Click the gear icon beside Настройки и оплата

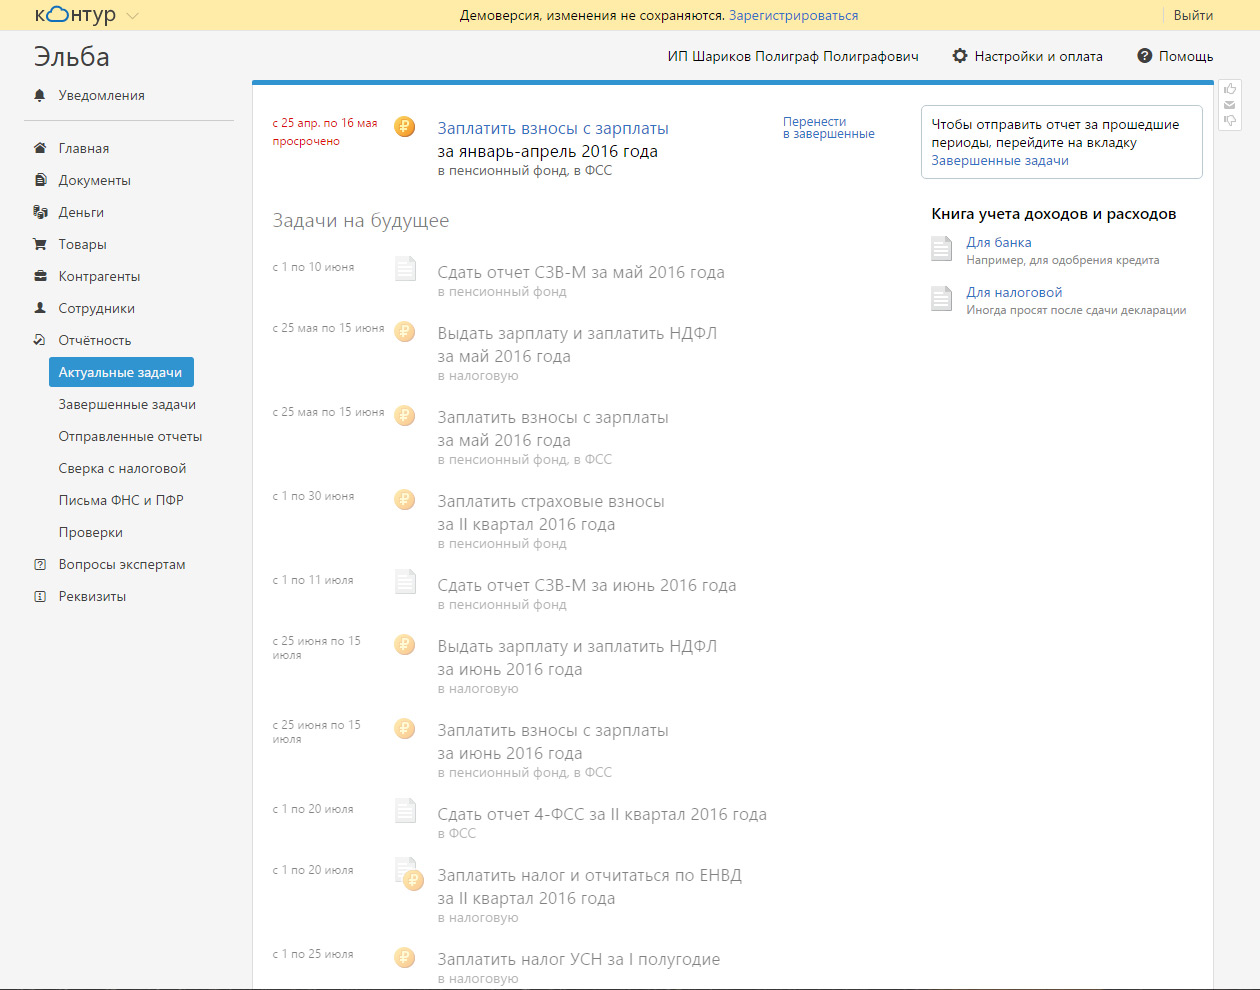coord(960,56)
